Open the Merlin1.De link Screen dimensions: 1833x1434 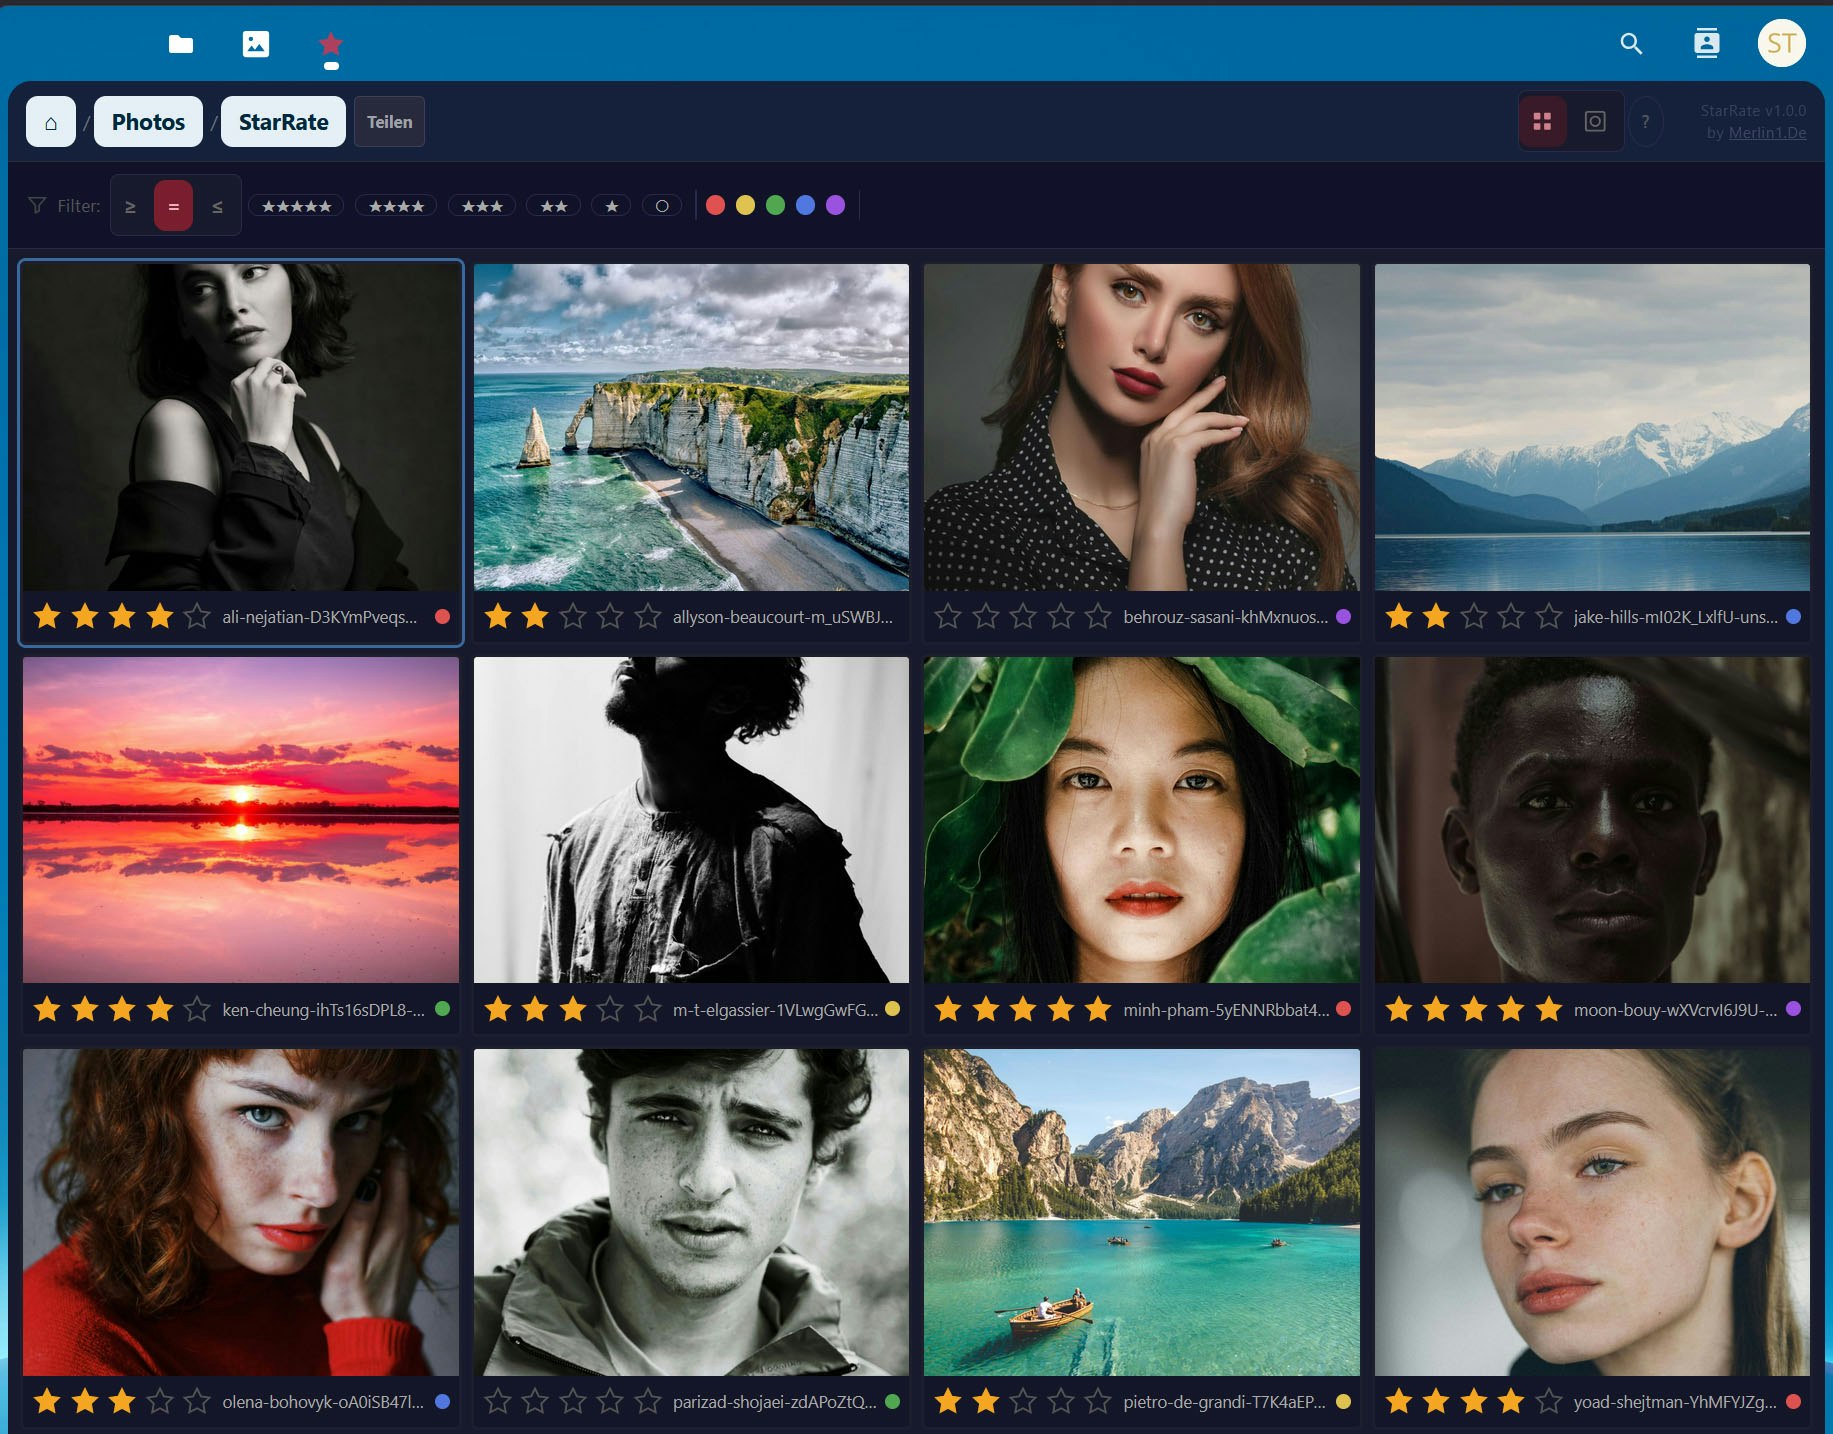coord(1768,133)
